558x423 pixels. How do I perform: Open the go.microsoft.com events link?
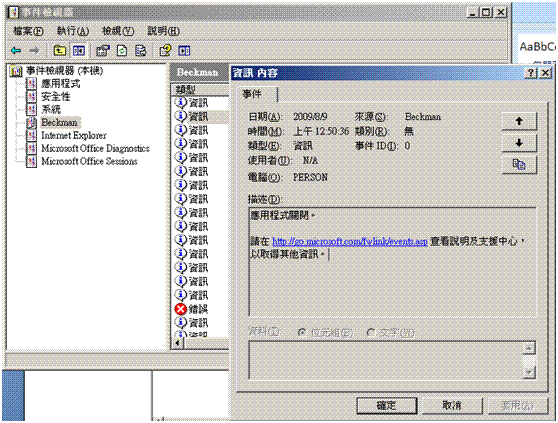350,241
